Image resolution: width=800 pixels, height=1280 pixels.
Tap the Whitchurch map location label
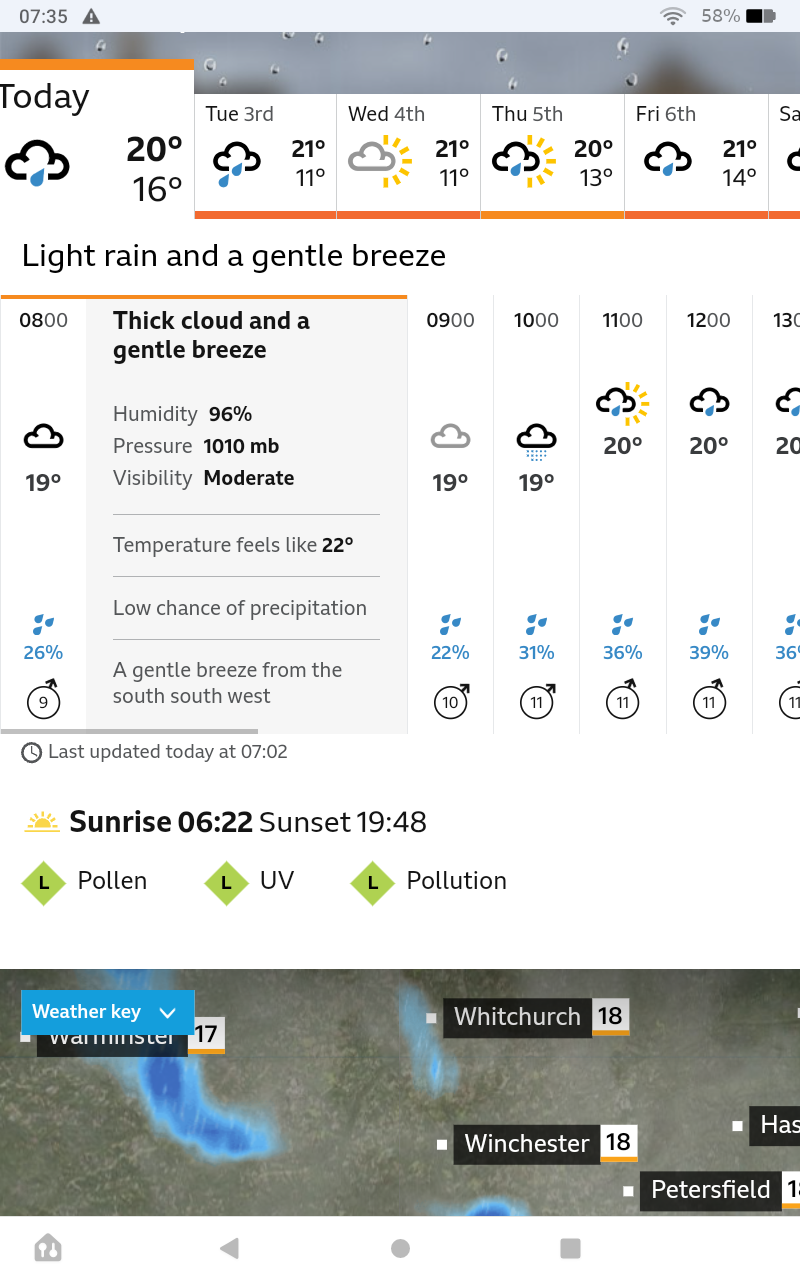(517, 1017)
